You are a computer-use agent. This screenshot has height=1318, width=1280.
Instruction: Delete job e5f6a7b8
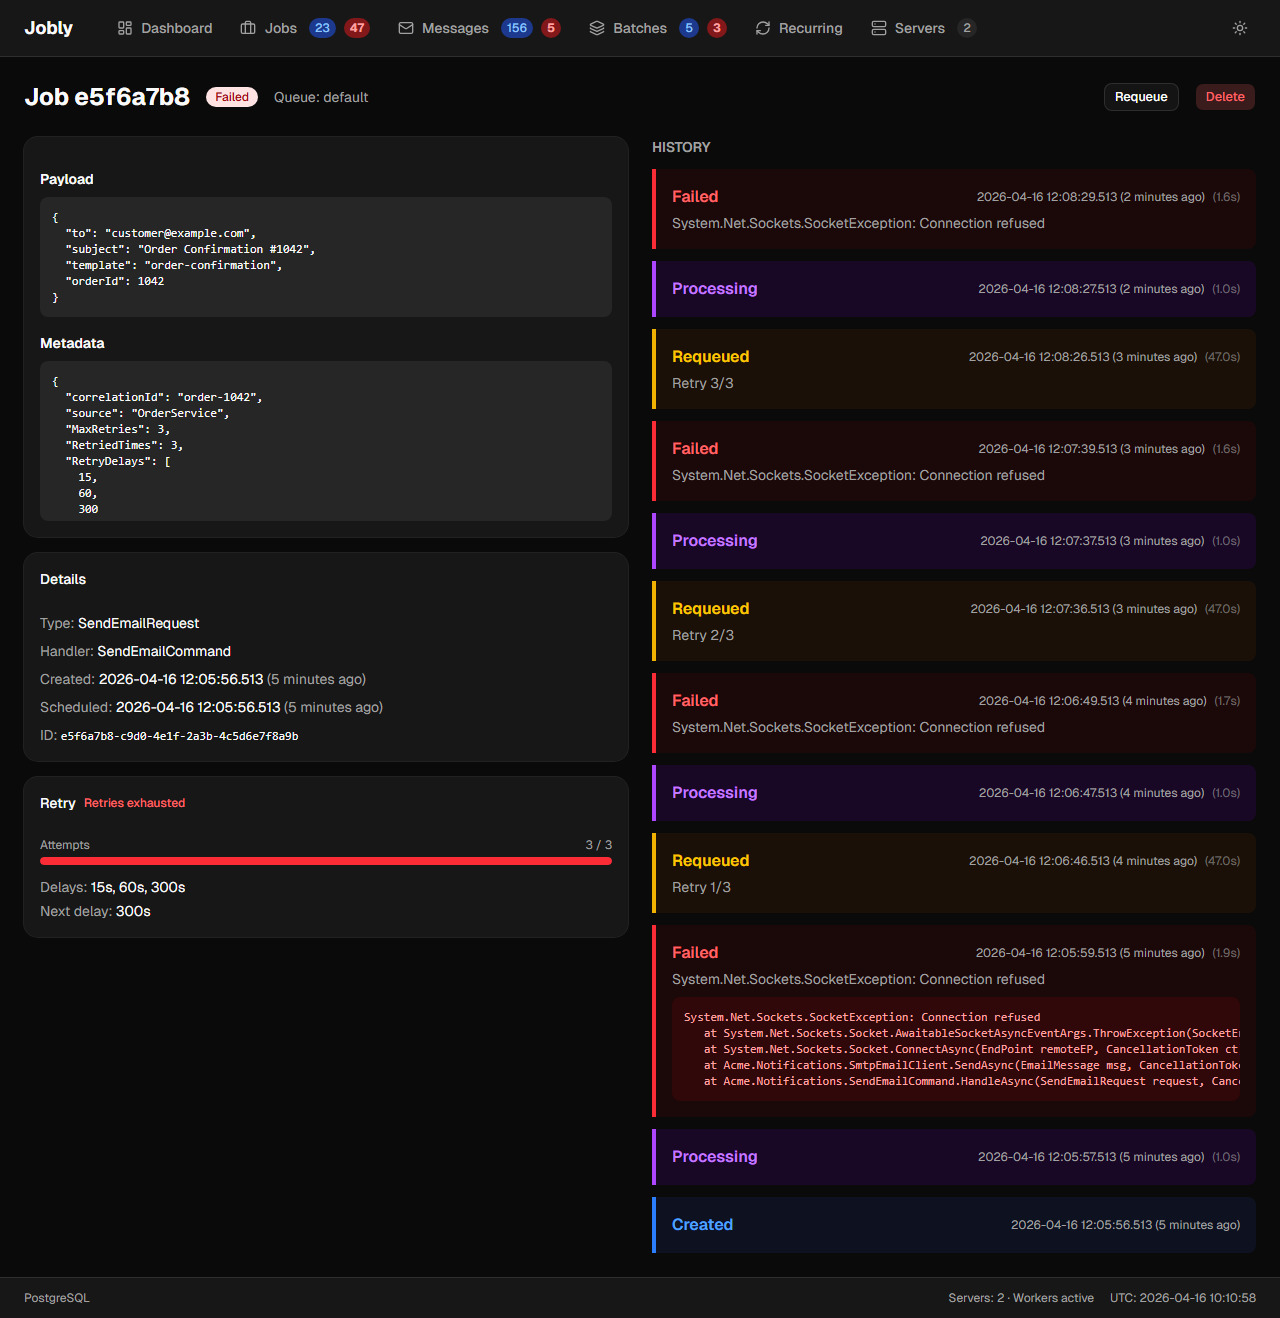(1225, 97)
